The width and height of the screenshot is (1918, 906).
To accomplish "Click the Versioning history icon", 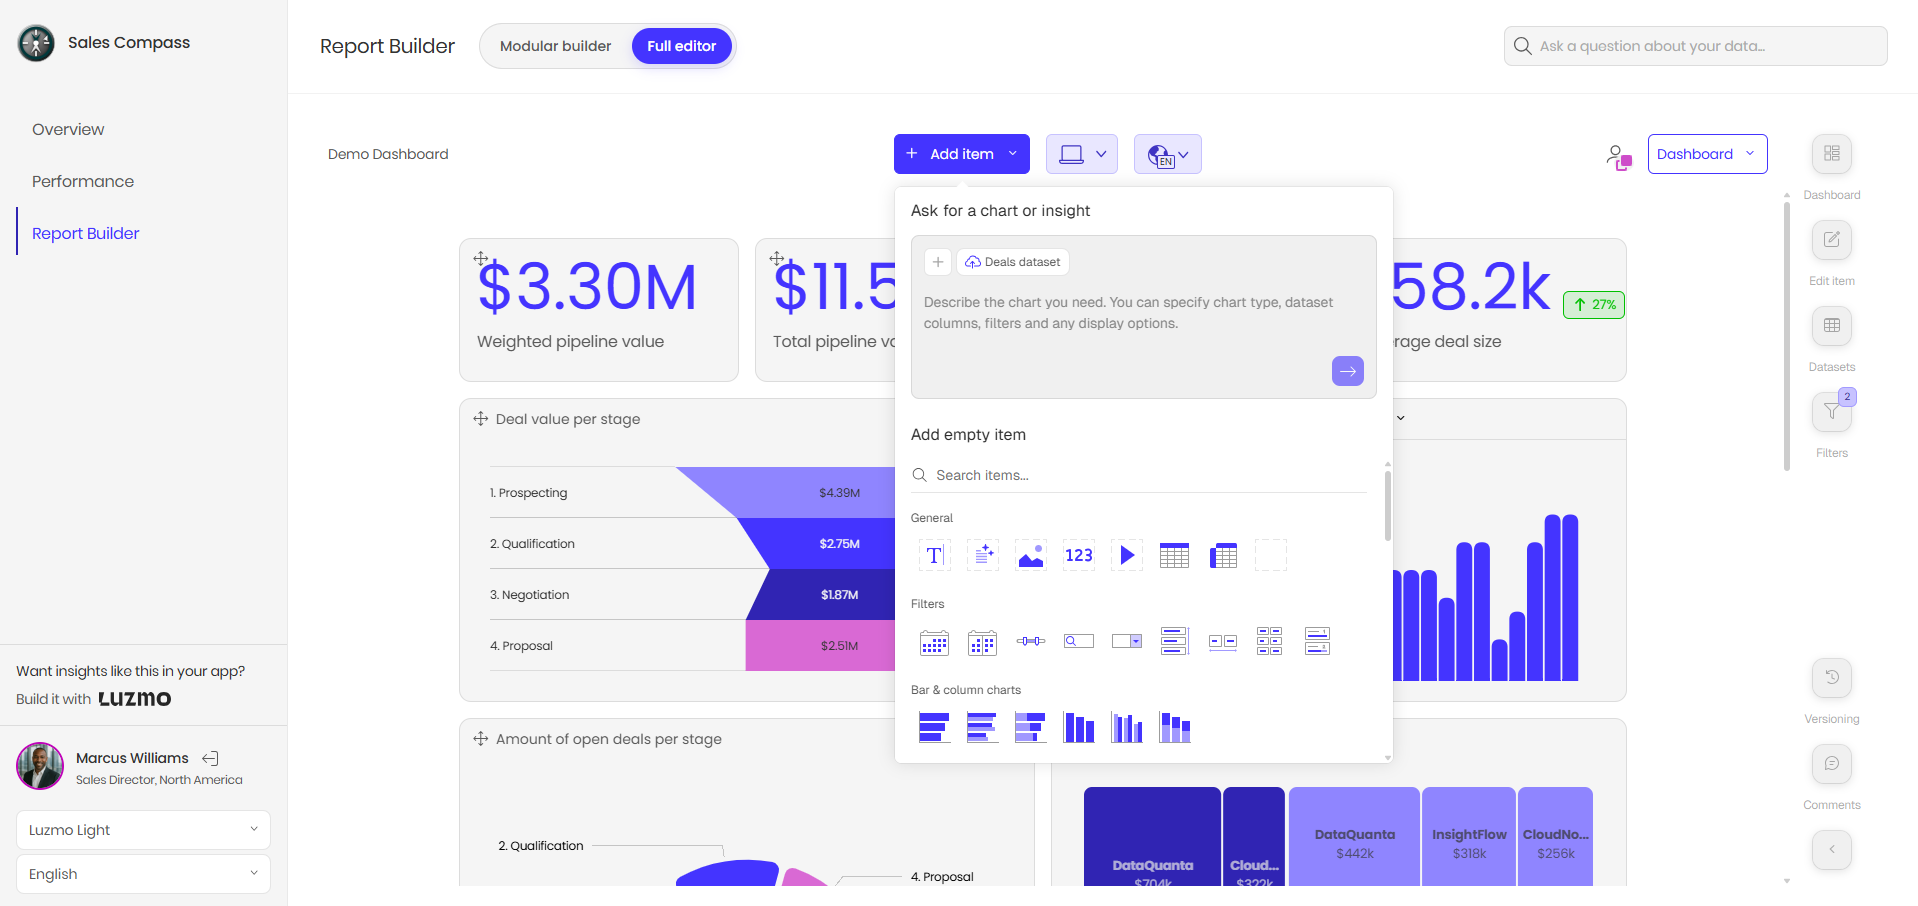I will pos(1831,678).
